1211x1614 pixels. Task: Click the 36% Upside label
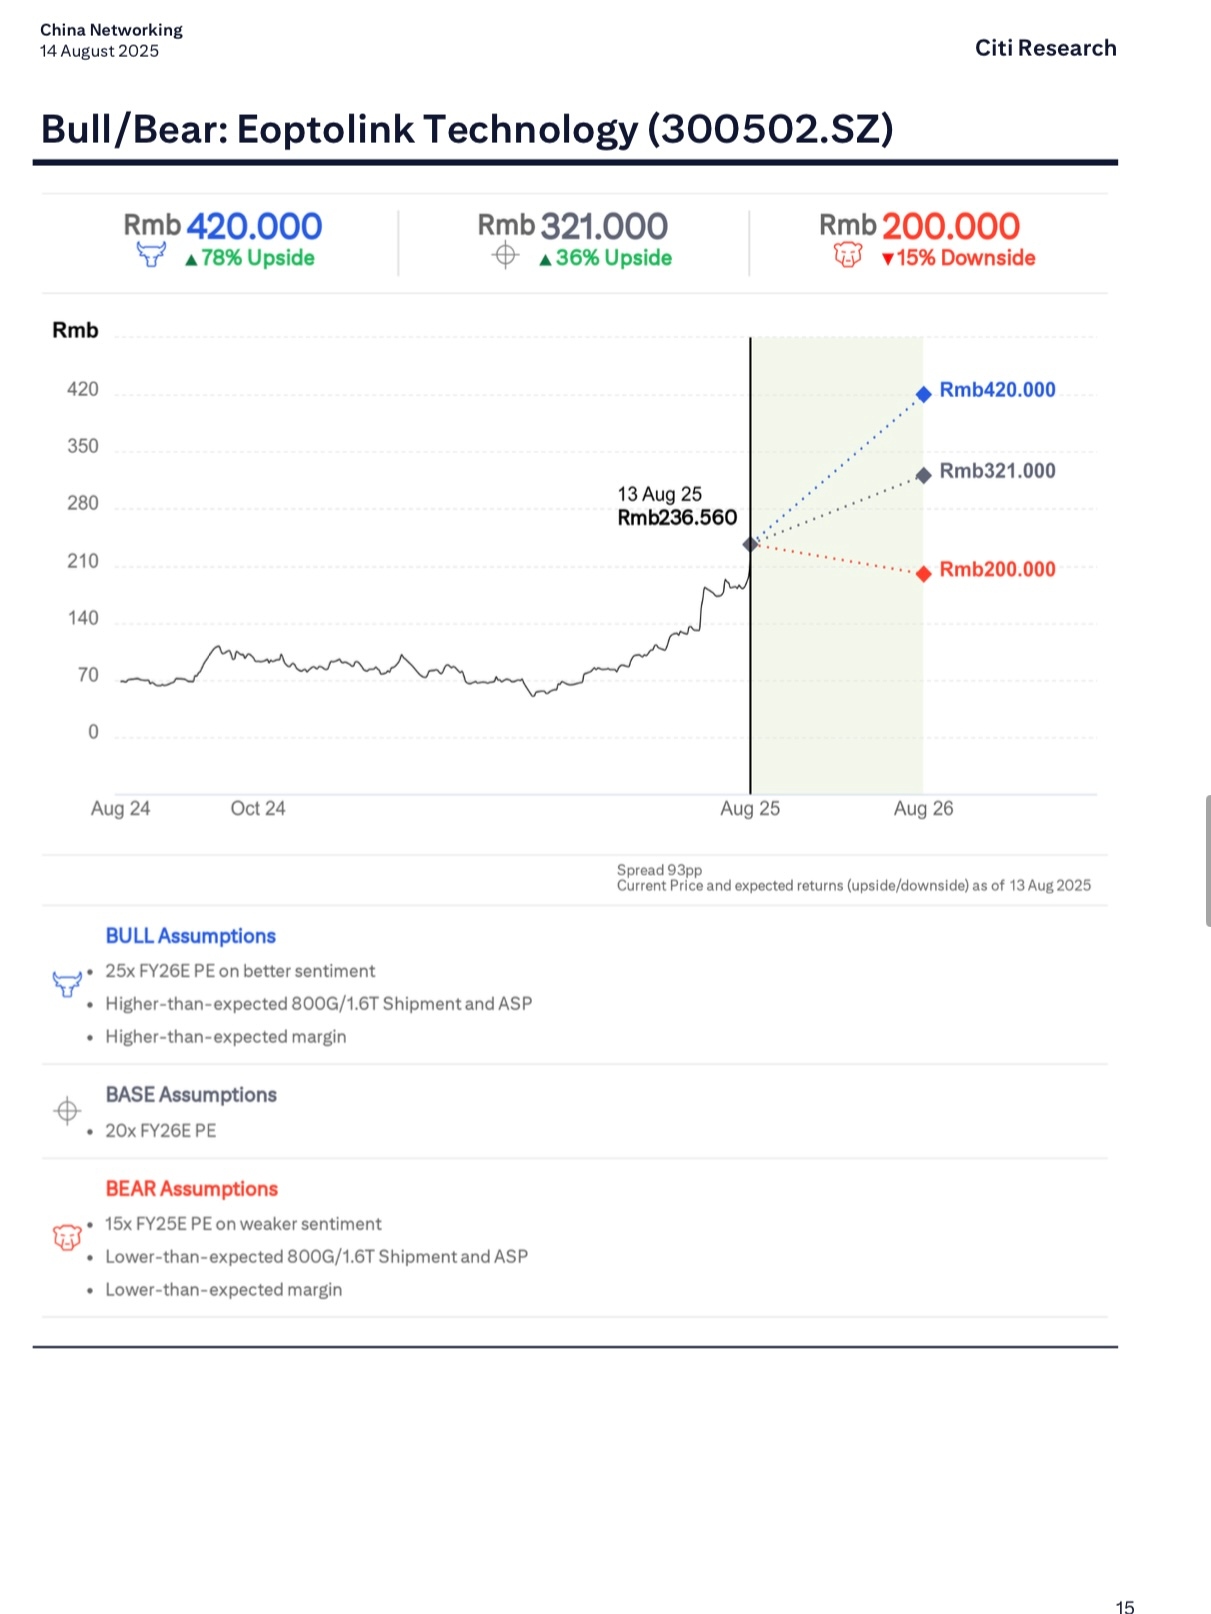605,258
